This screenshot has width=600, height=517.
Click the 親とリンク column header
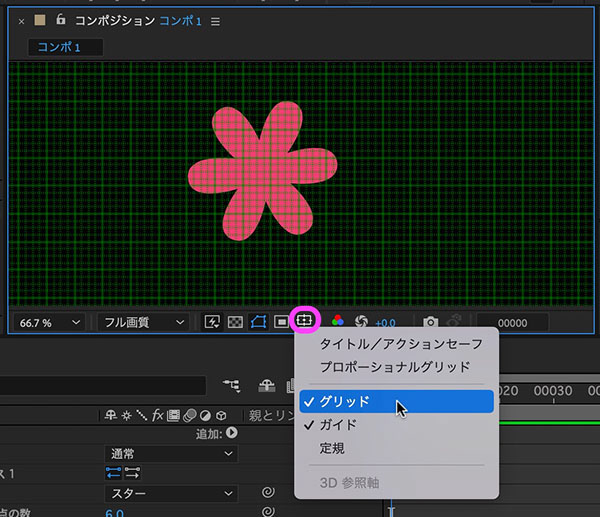pos(271,416)
